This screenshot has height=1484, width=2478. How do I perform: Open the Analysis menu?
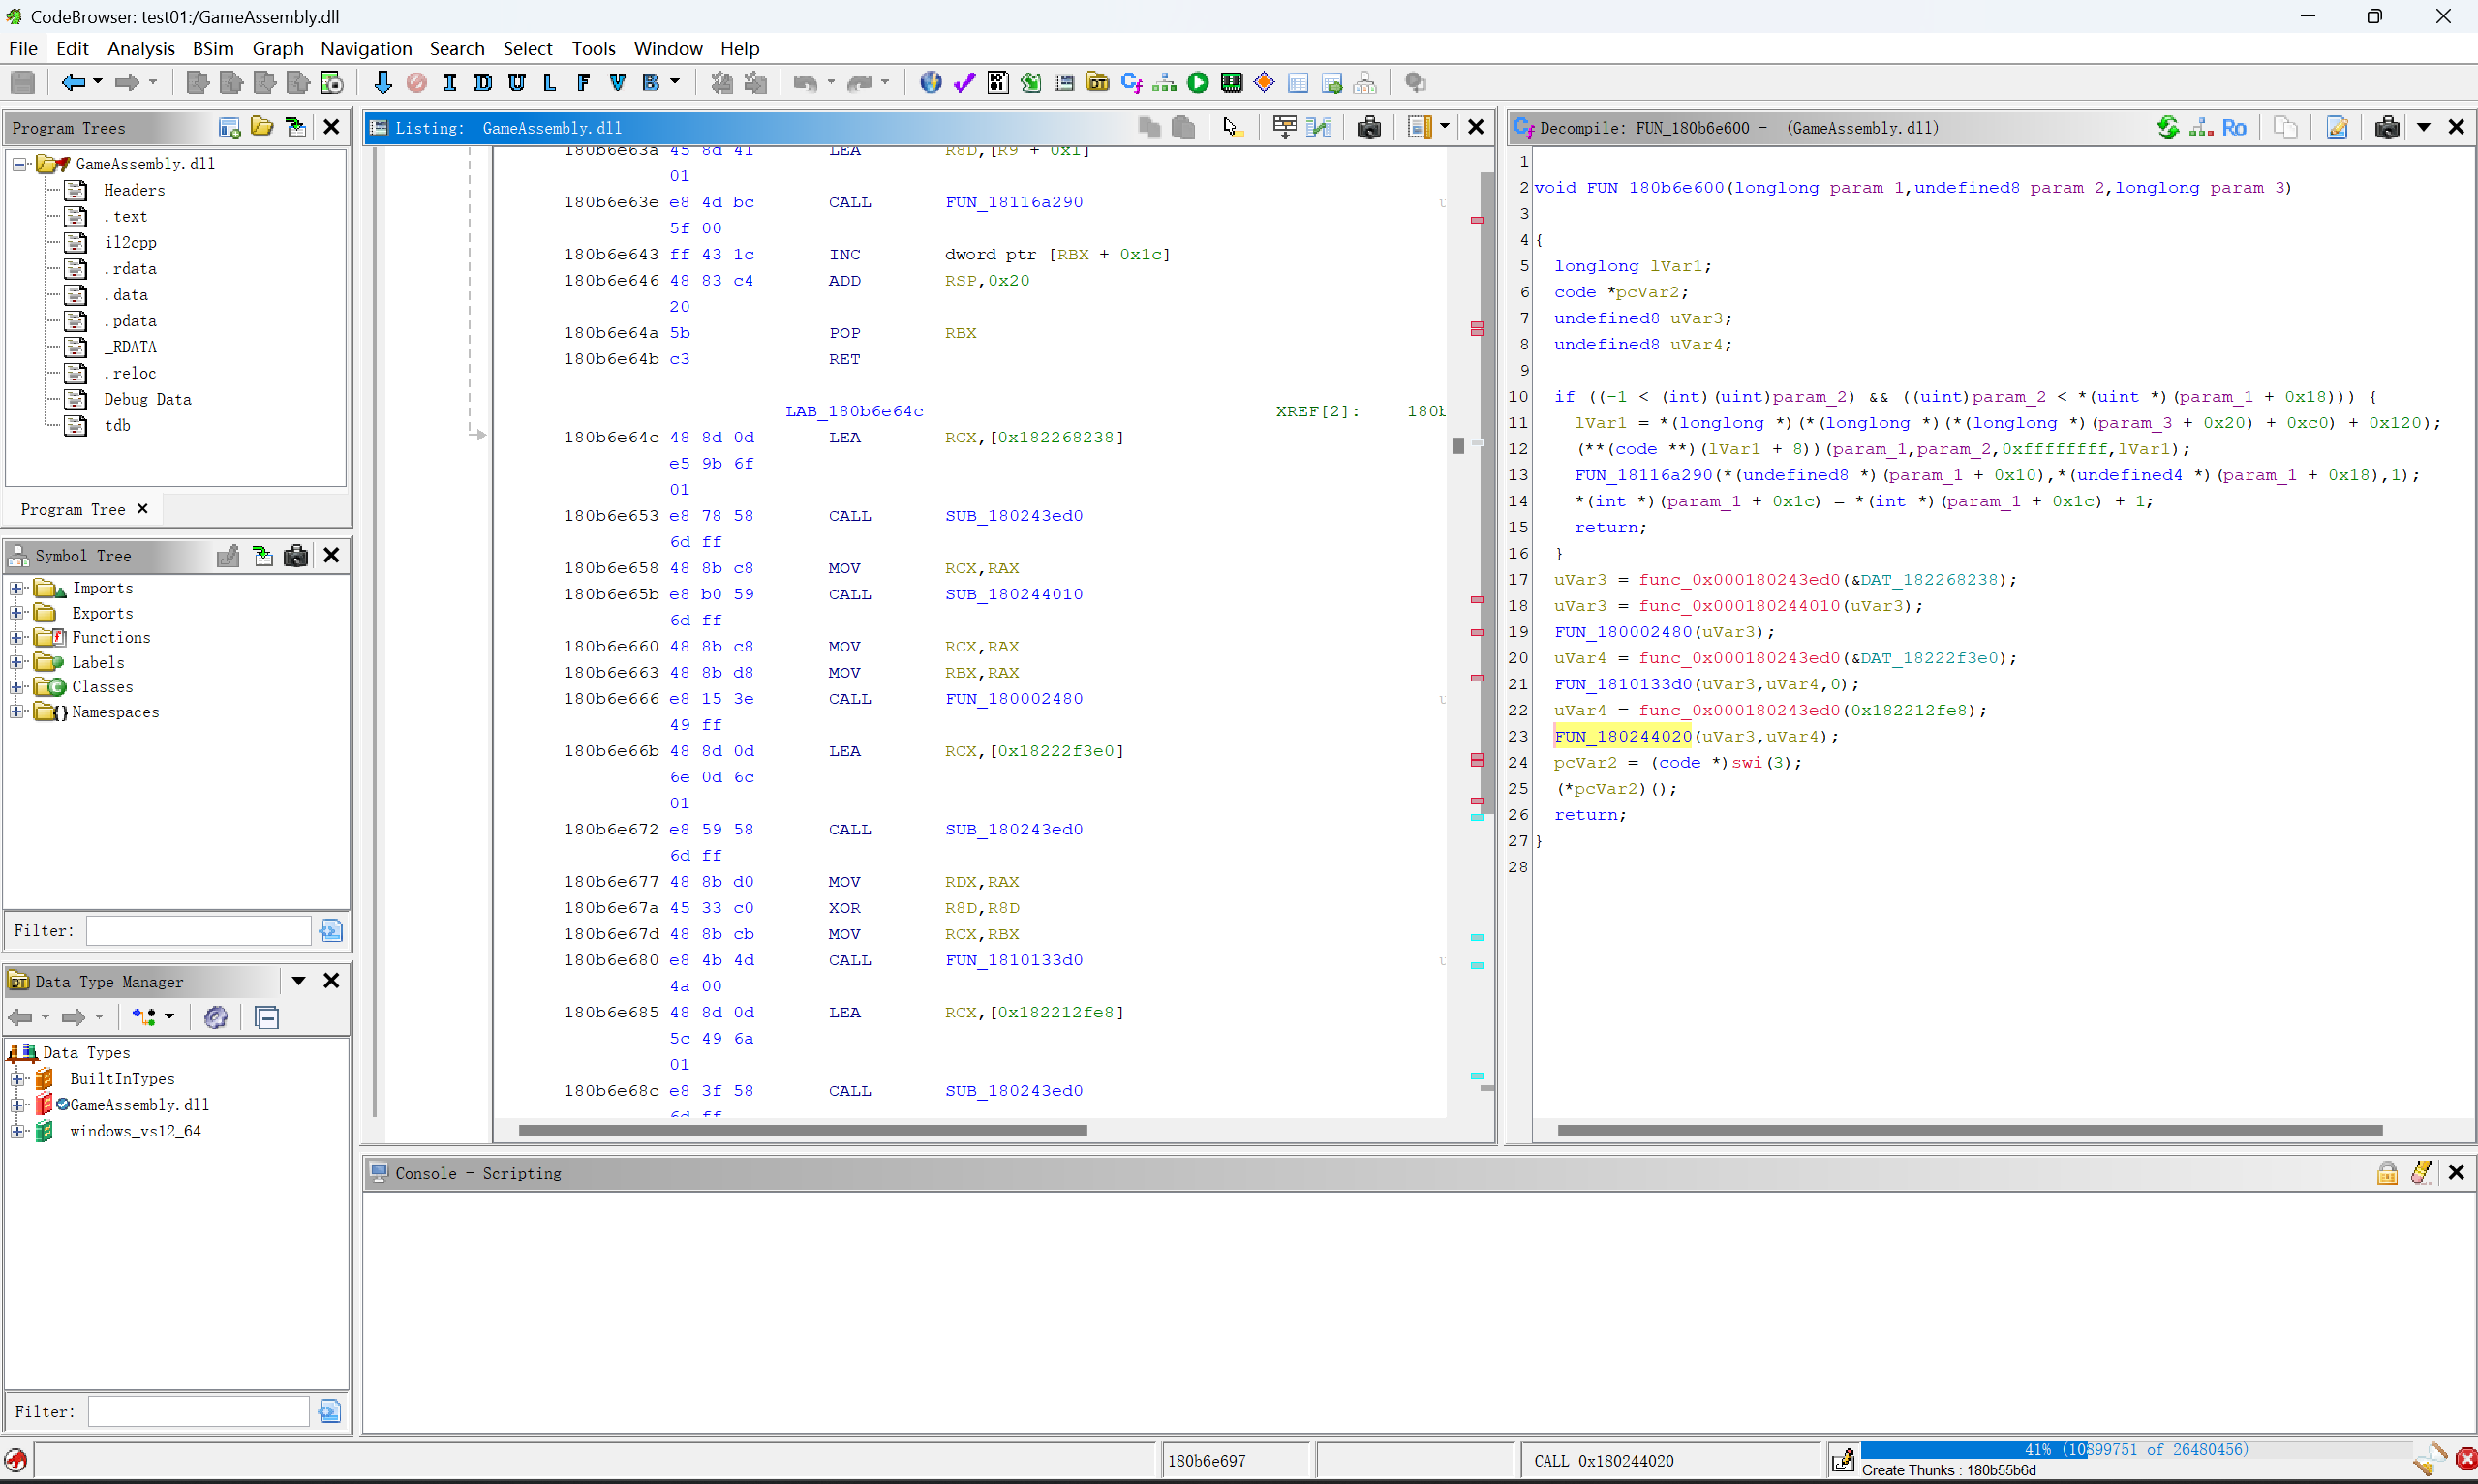(140, 48)
